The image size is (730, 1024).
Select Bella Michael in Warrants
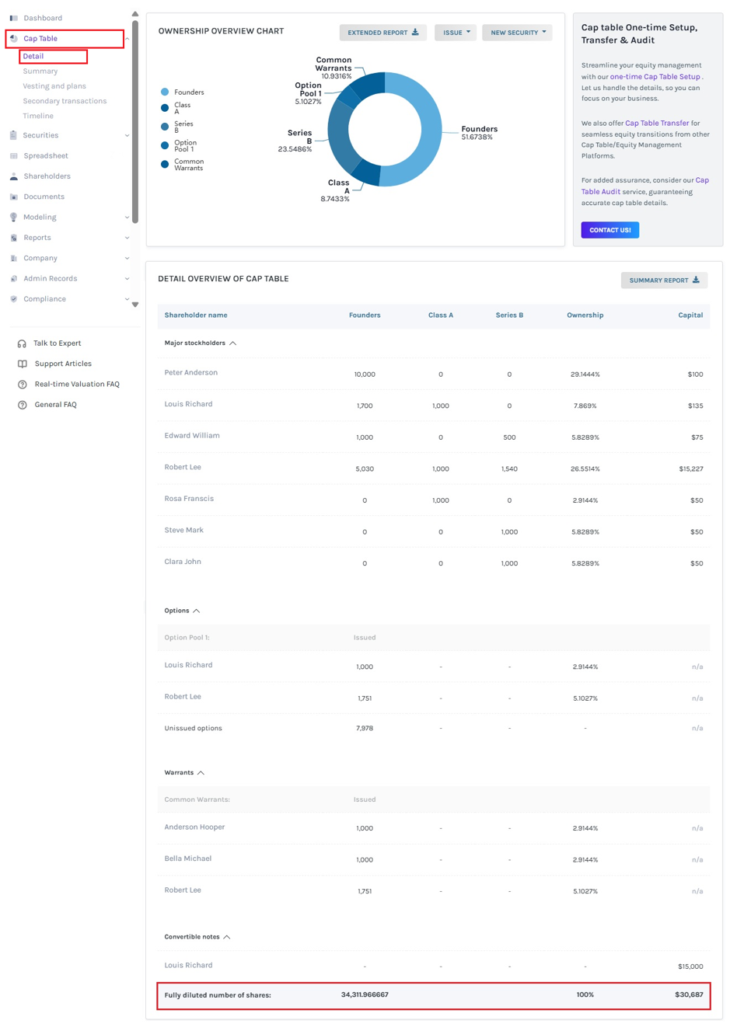pyautogui.click(x=188, y=859)
